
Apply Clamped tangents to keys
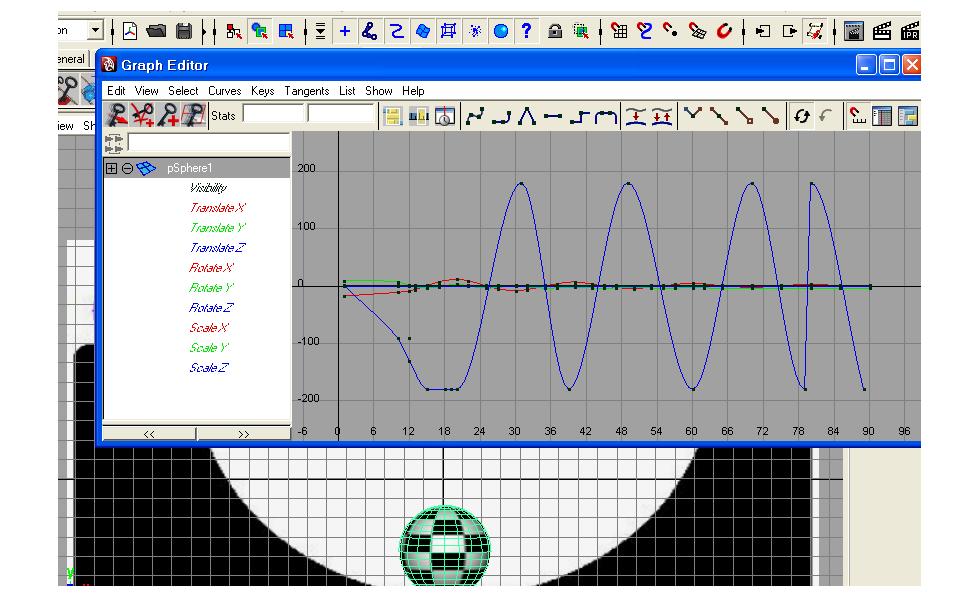tap(501, 116)
